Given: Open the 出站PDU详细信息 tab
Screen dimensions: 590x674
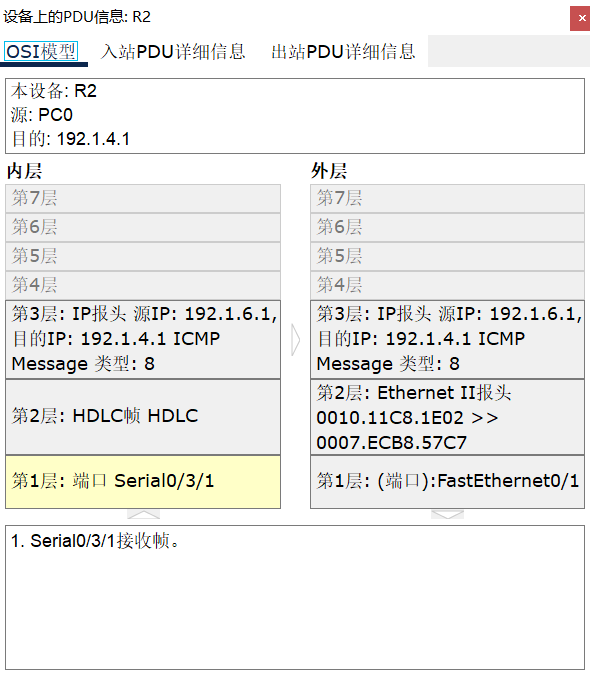Looking at the screenshot, I should 343,52.
